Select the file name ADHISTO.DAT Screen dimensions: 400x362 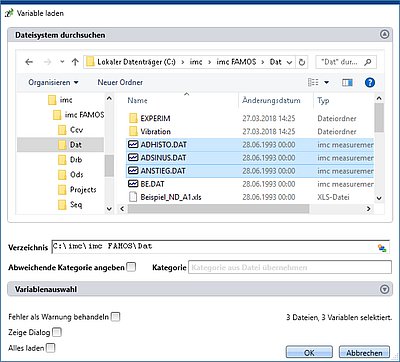[x=164, y=145]
